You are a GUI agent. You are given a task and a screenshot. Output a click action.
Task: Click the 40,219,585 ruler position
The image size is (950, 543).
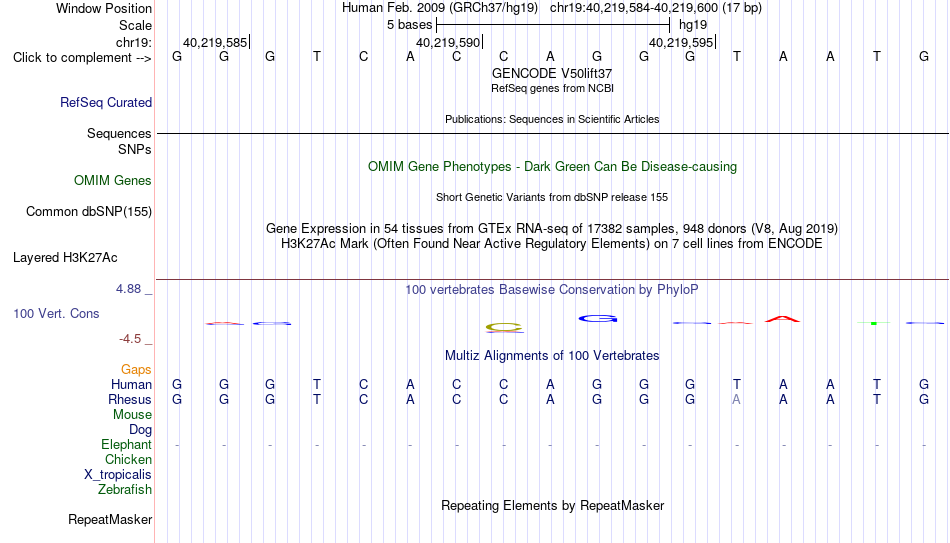(215, 42)
